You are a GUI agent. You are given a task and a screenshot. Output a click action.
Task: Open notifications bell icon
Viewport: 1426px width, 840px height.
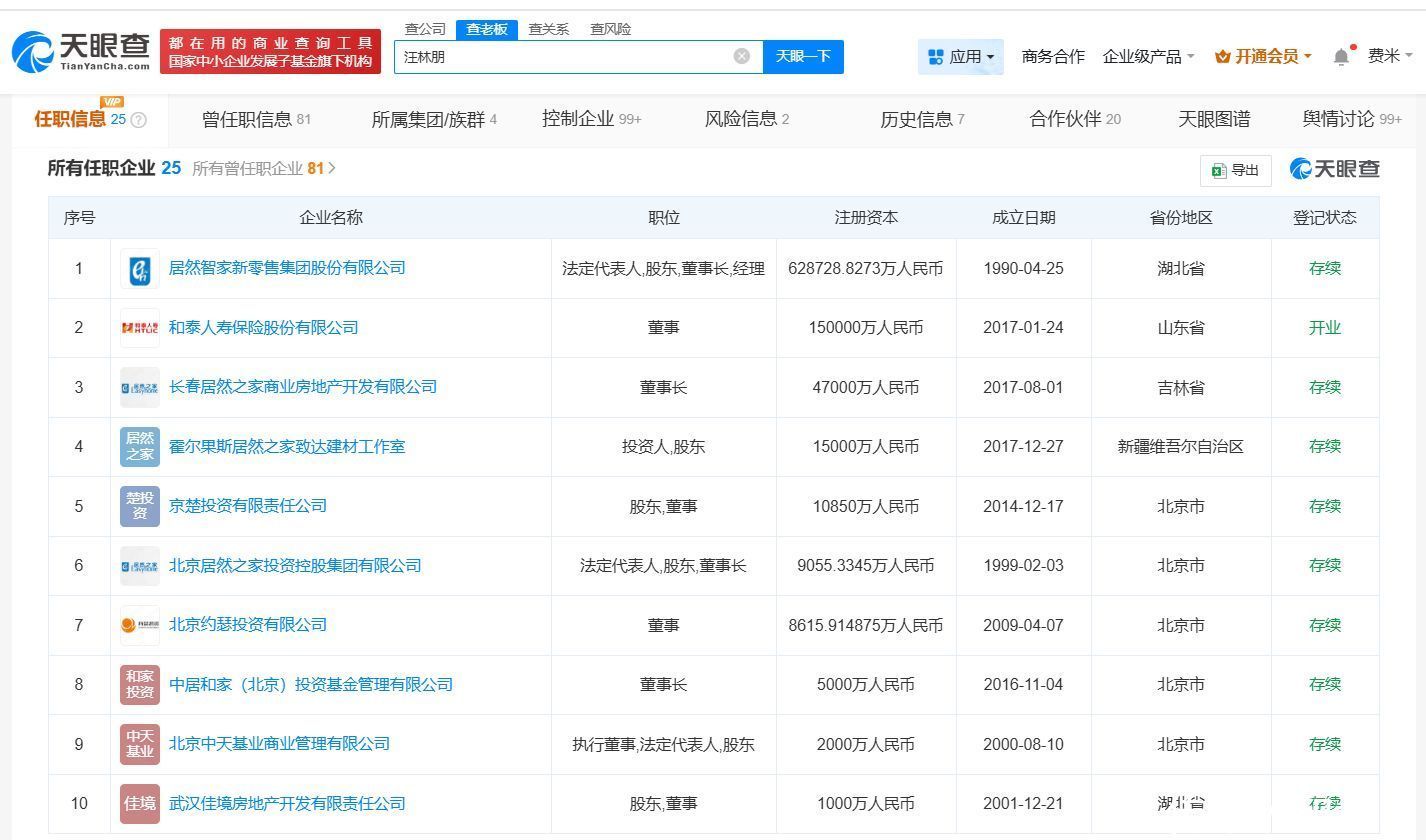[x=1341, y=57]
